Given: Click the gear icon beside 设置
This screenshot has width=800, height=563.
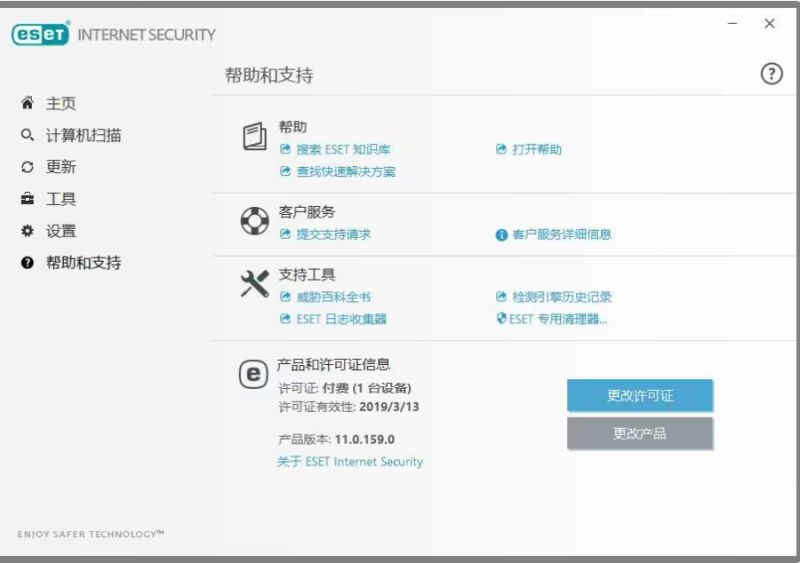Looking at the screenshot, I should [x=27, y=231].
